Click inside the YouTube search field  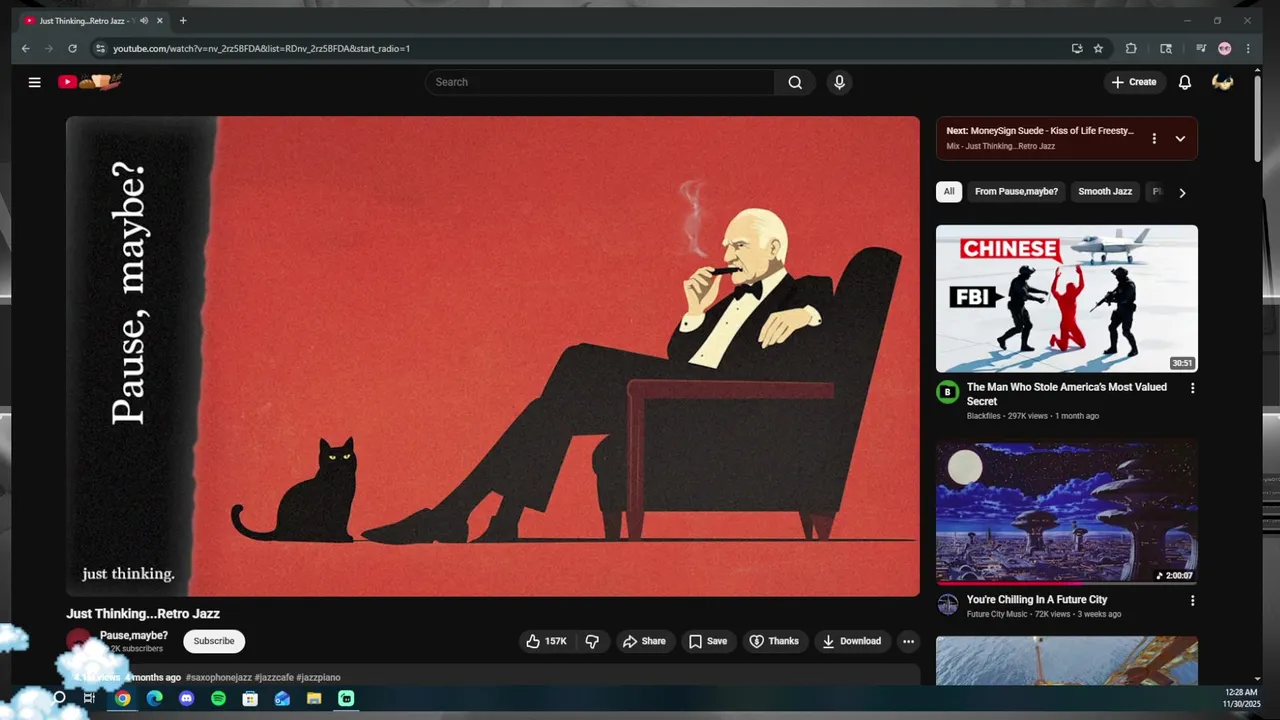pos(600,82)
